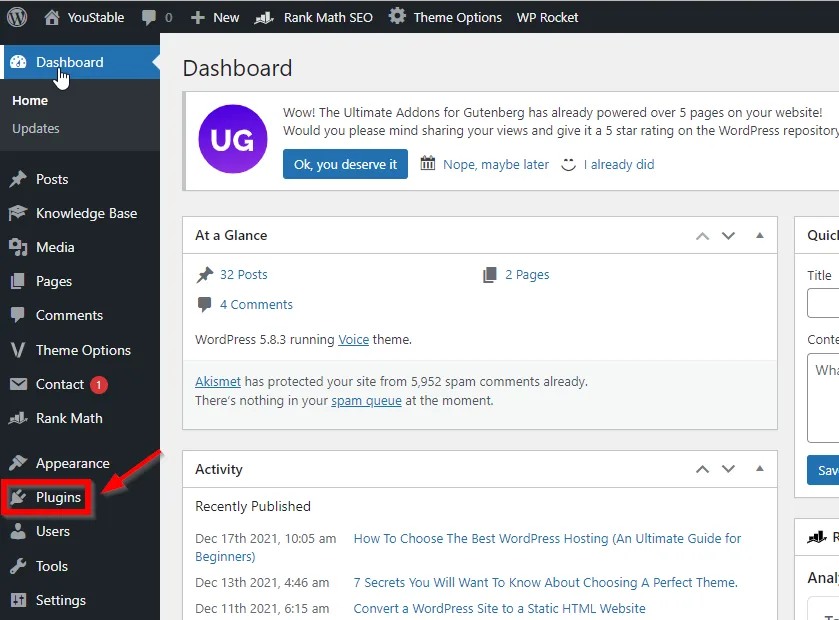Click the Tools wrench icon
839x620 pixels.
[18, 566]
